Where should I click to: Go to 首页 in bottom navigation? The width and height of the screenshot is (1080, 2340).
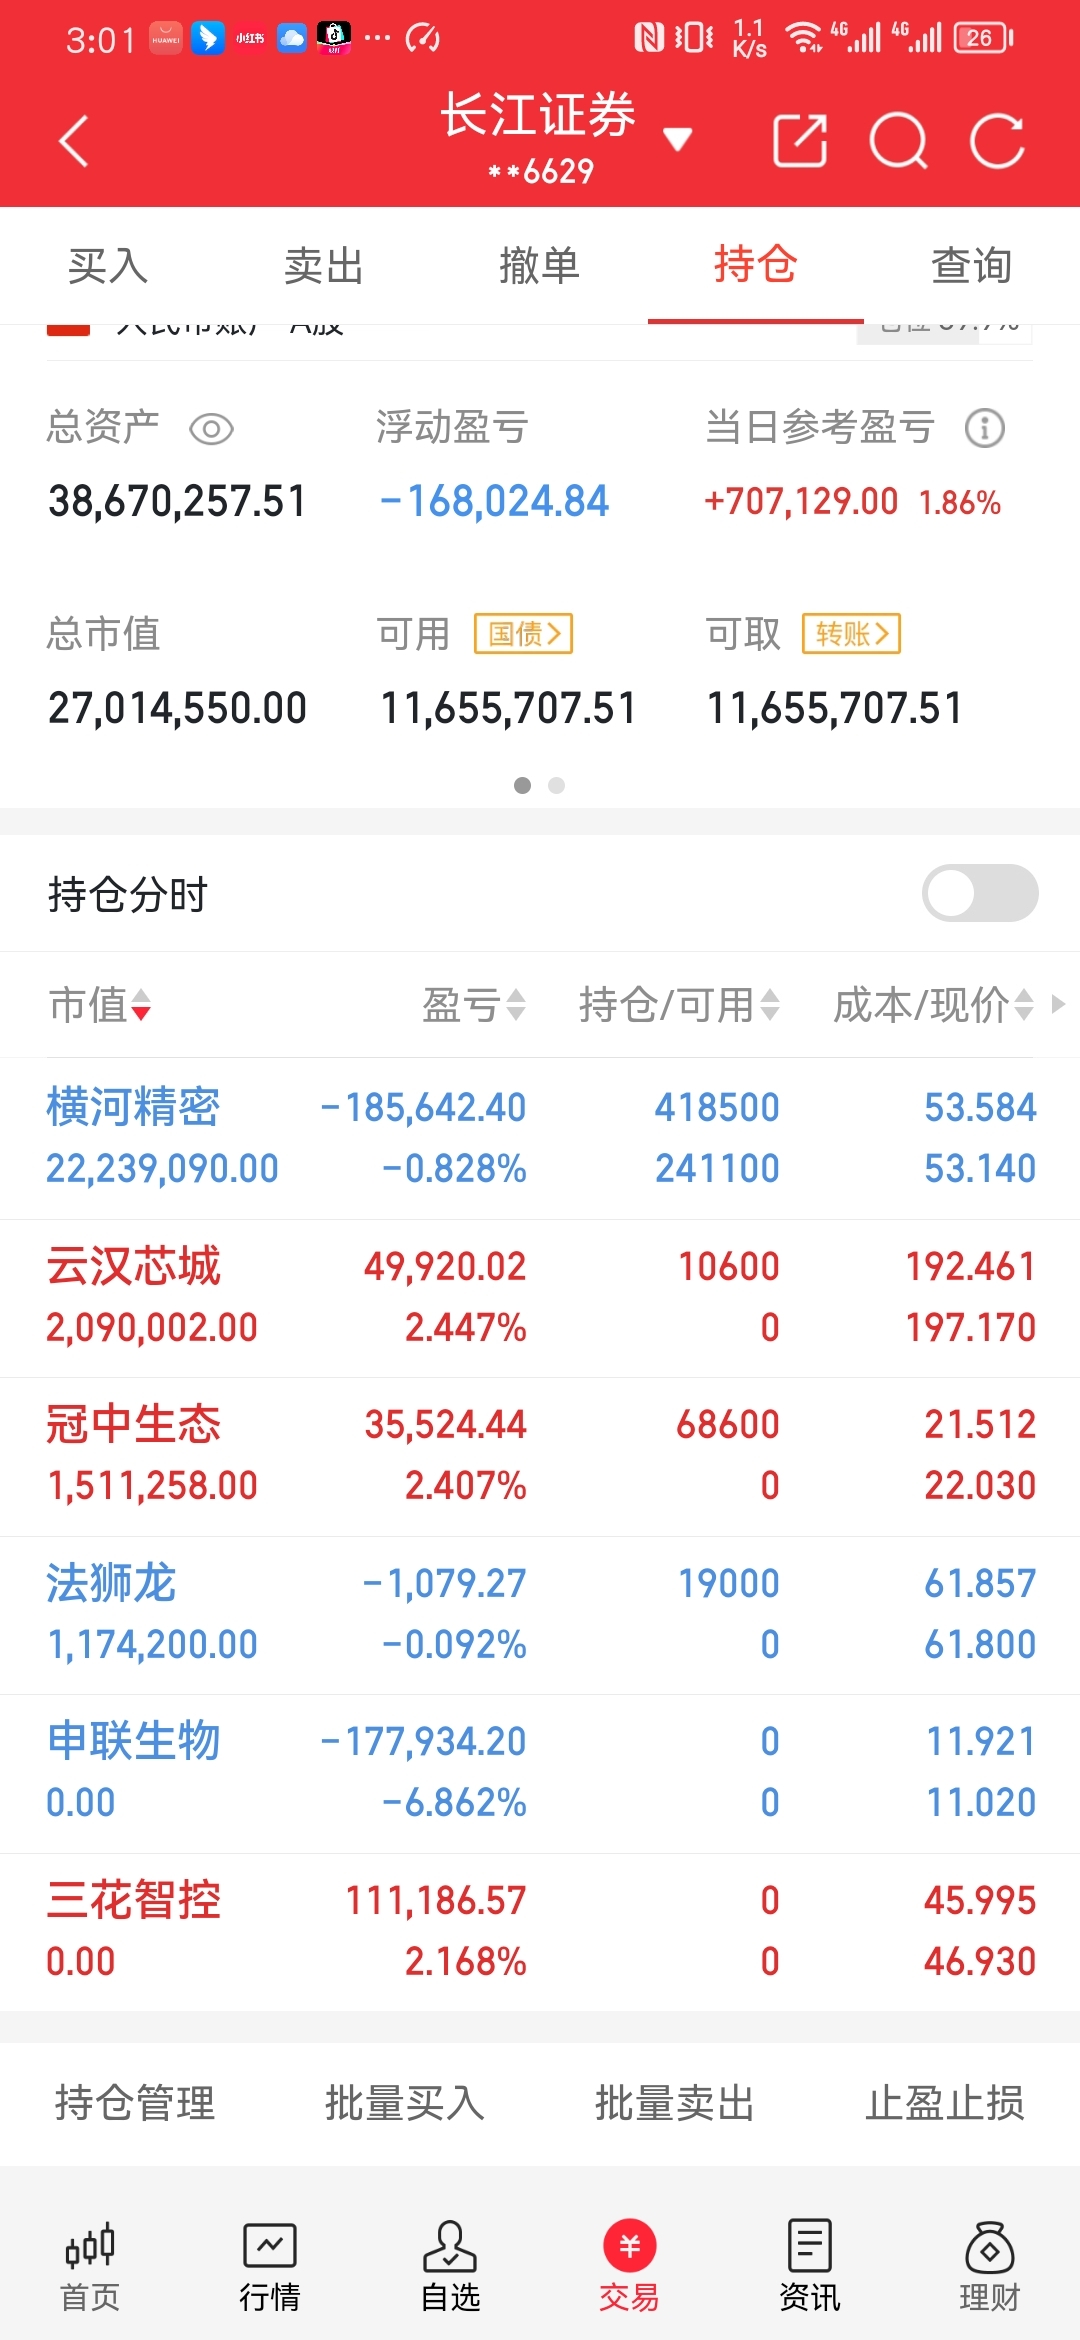click(90, 2268)
